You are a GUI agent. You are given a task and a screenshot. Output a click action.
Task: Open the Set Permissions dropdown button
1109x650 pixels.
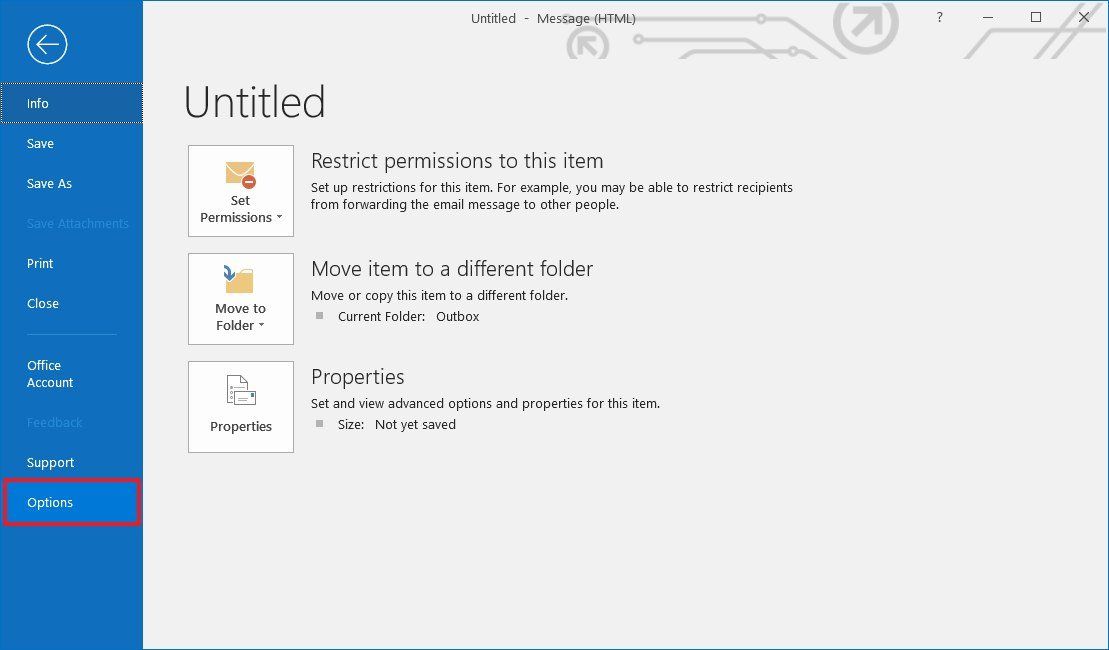click(240, 191)
